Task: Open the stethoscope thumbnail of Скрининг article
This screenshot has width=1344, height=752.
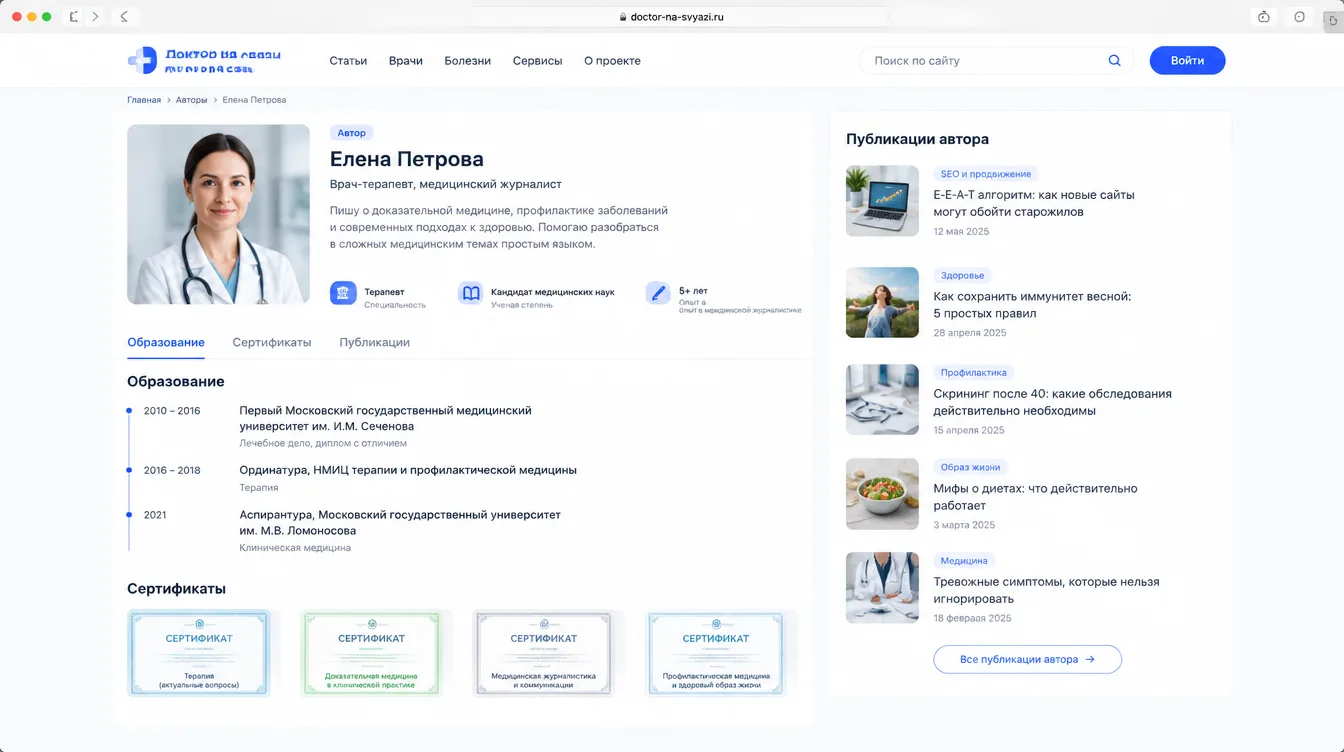Action: click(882, 399)
